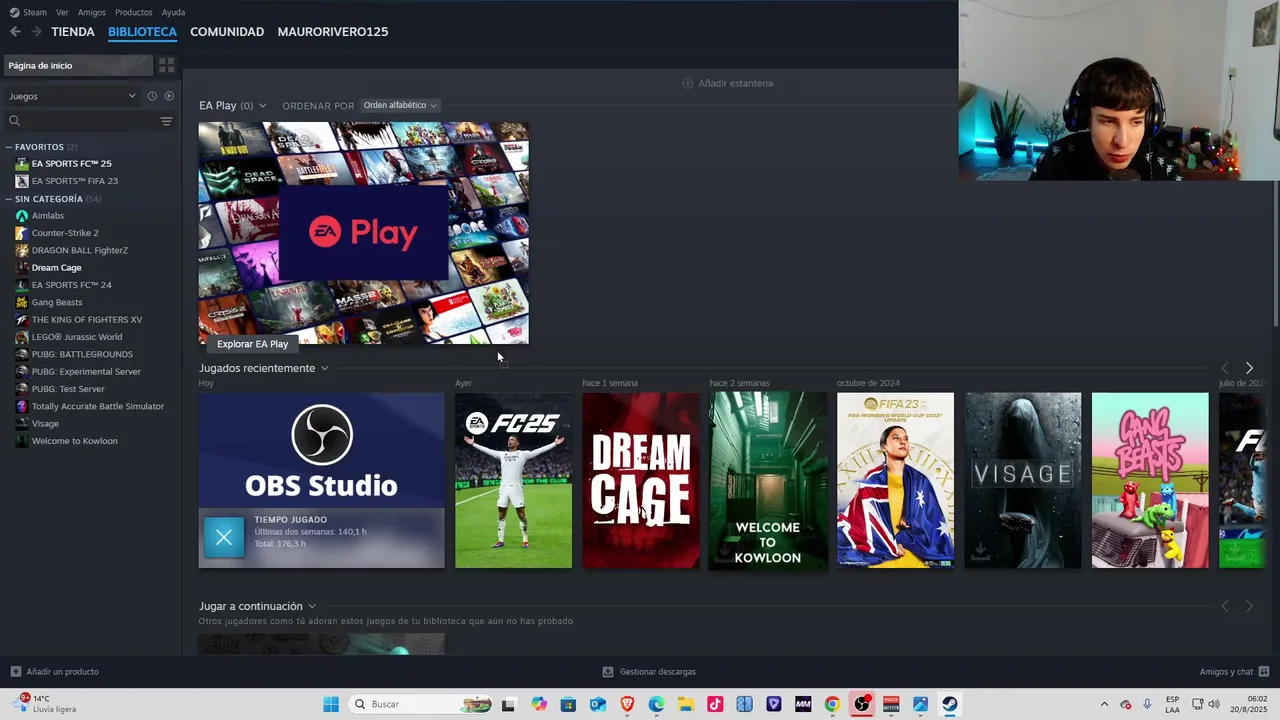
Task: Open the FC25 game cover
Action: pos(514,480)
